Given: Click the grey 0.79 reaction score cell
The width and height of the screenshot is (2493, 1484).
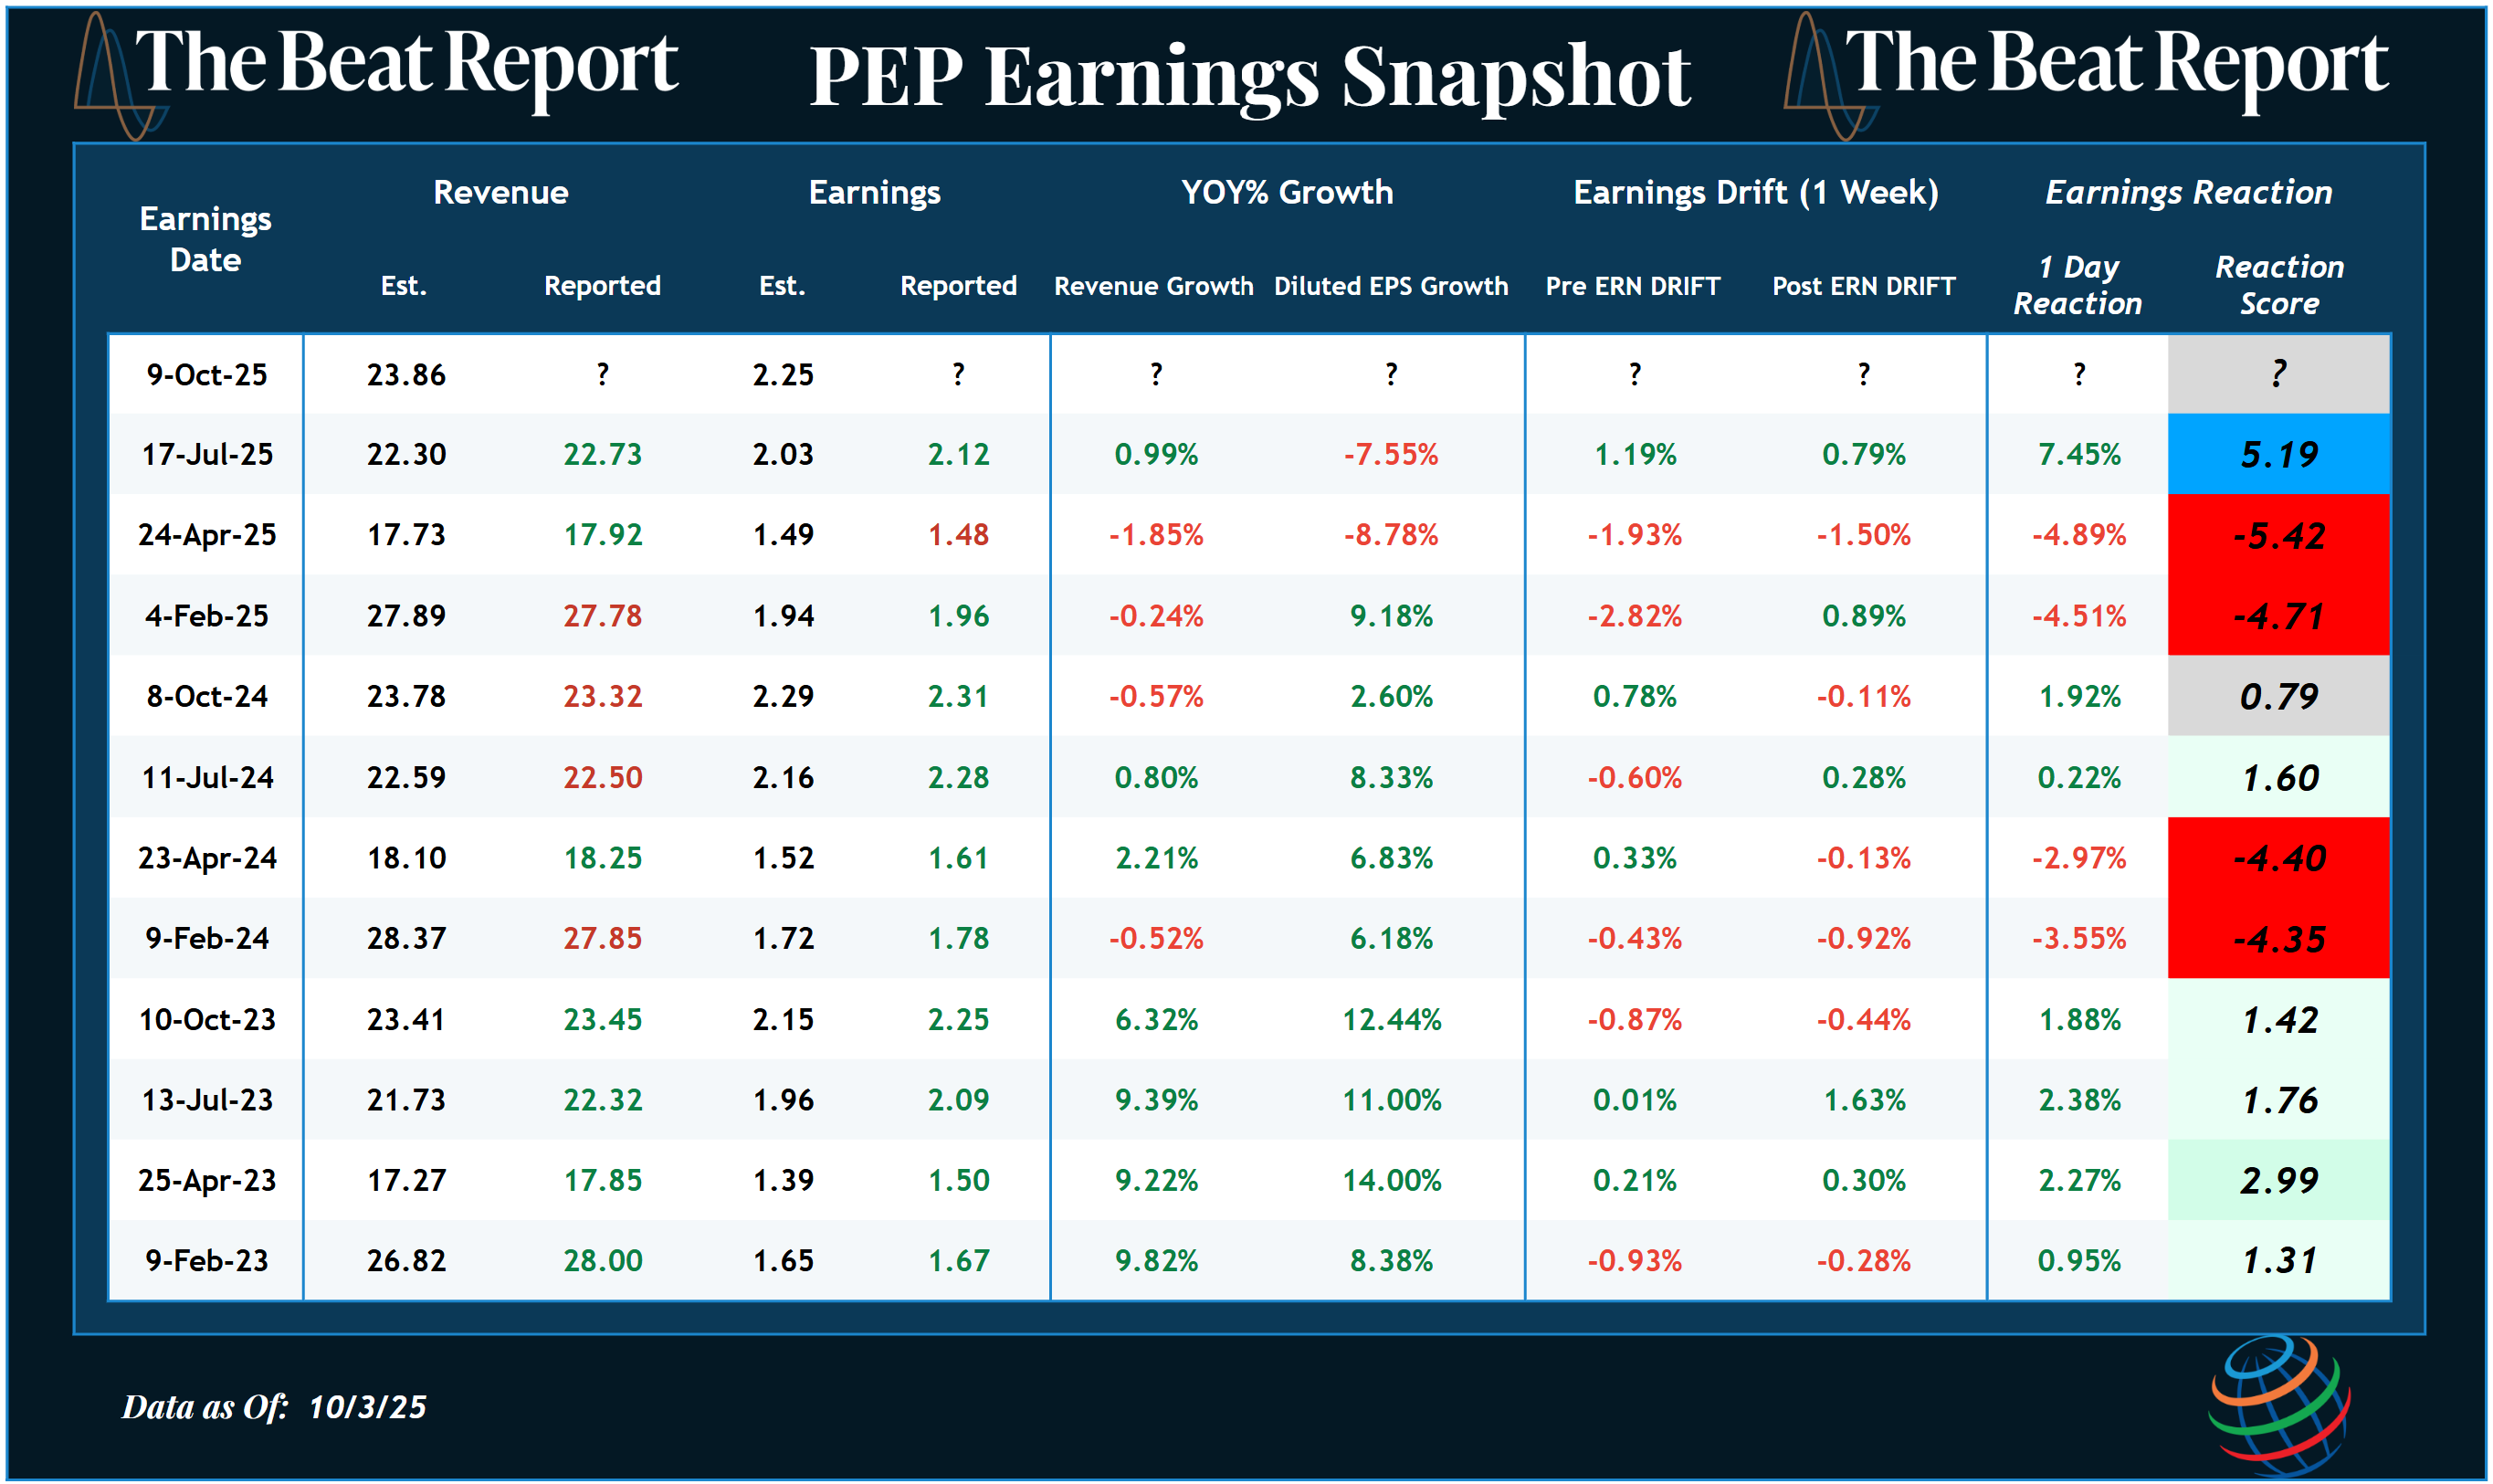Looking at the screenshot, I should 2278,697.
